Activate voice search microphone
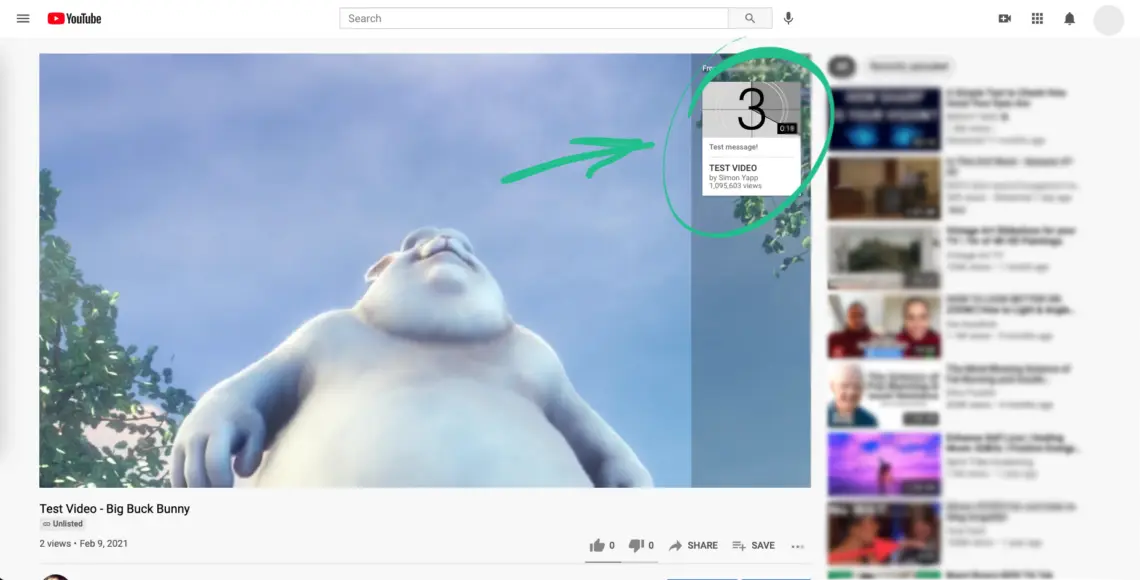The image size is (1140, 580). point(789,19)
